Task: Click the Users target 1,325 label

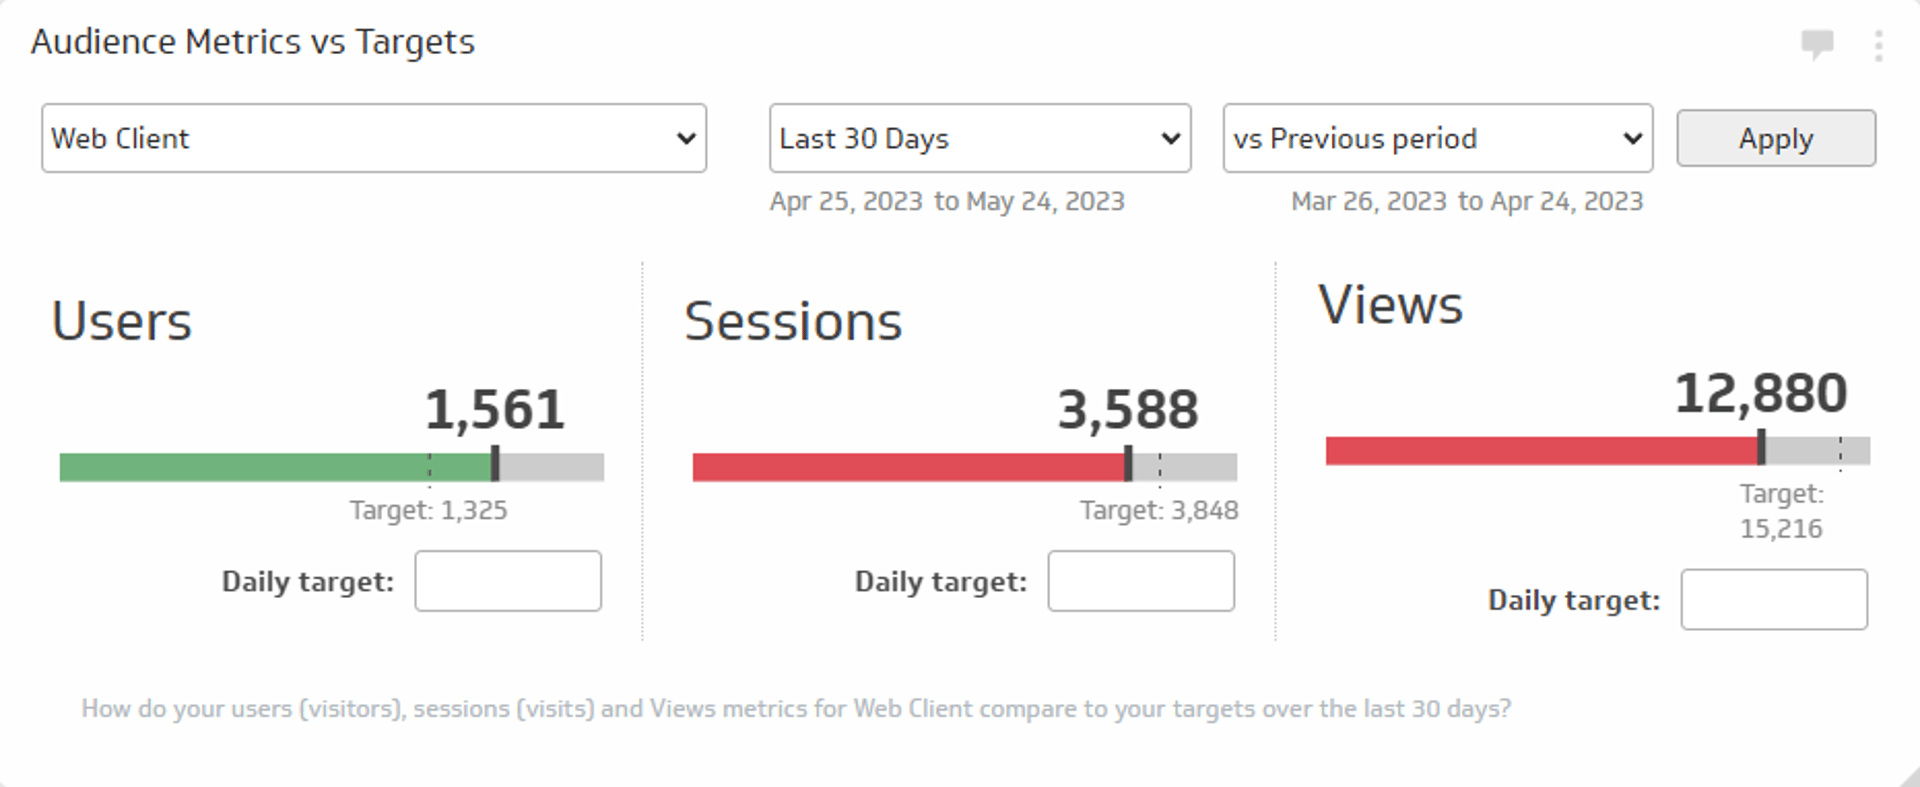Action: click(428, 510)
